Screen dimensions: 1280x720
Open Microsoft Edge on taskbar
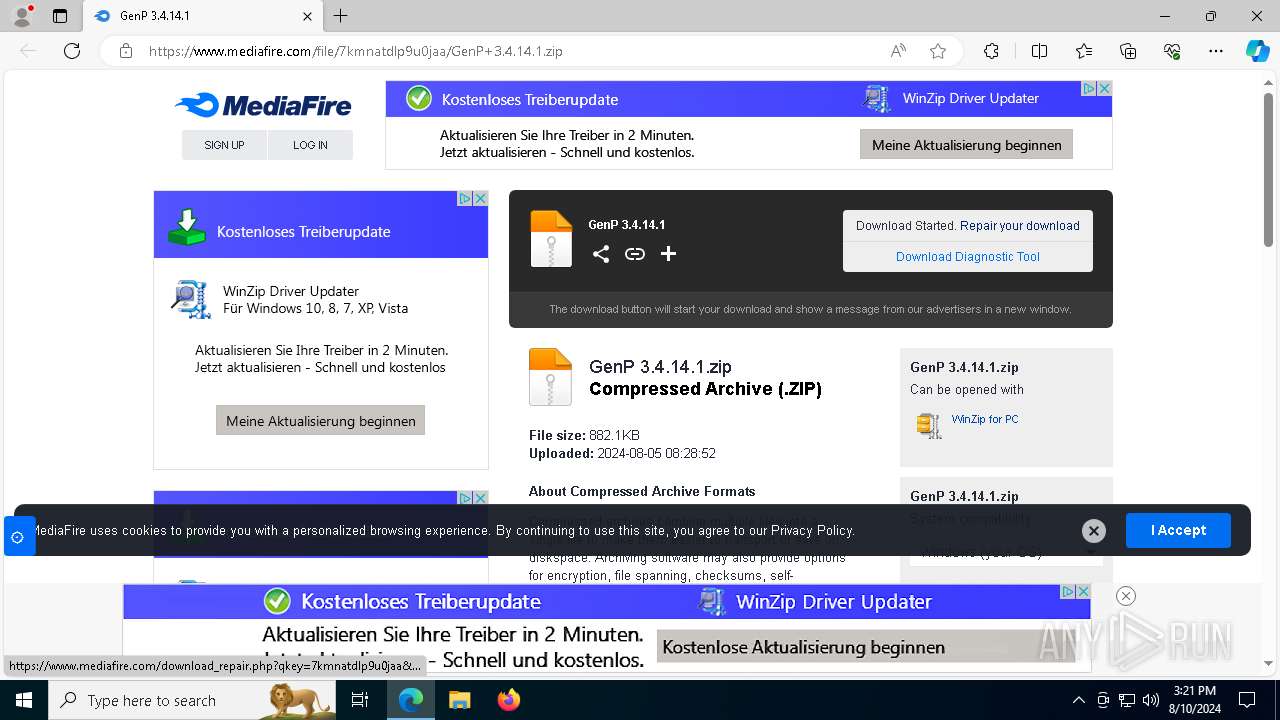point(411,700)
